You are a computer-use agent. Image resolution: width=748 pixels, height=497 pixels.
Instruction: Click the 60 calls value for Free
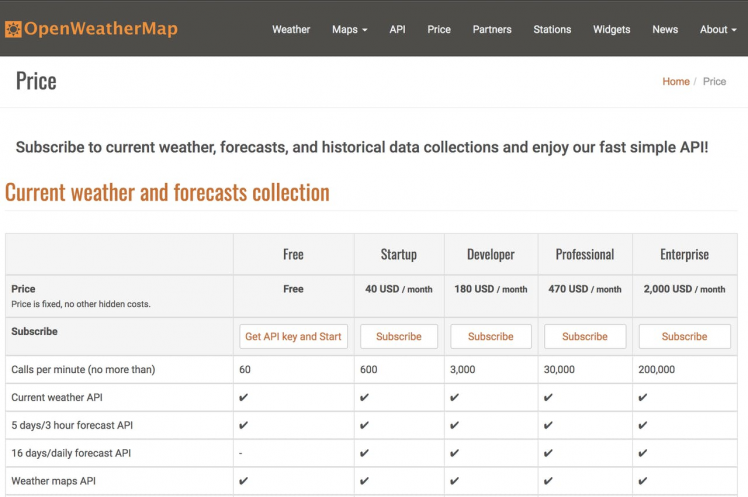pos(245,370)
